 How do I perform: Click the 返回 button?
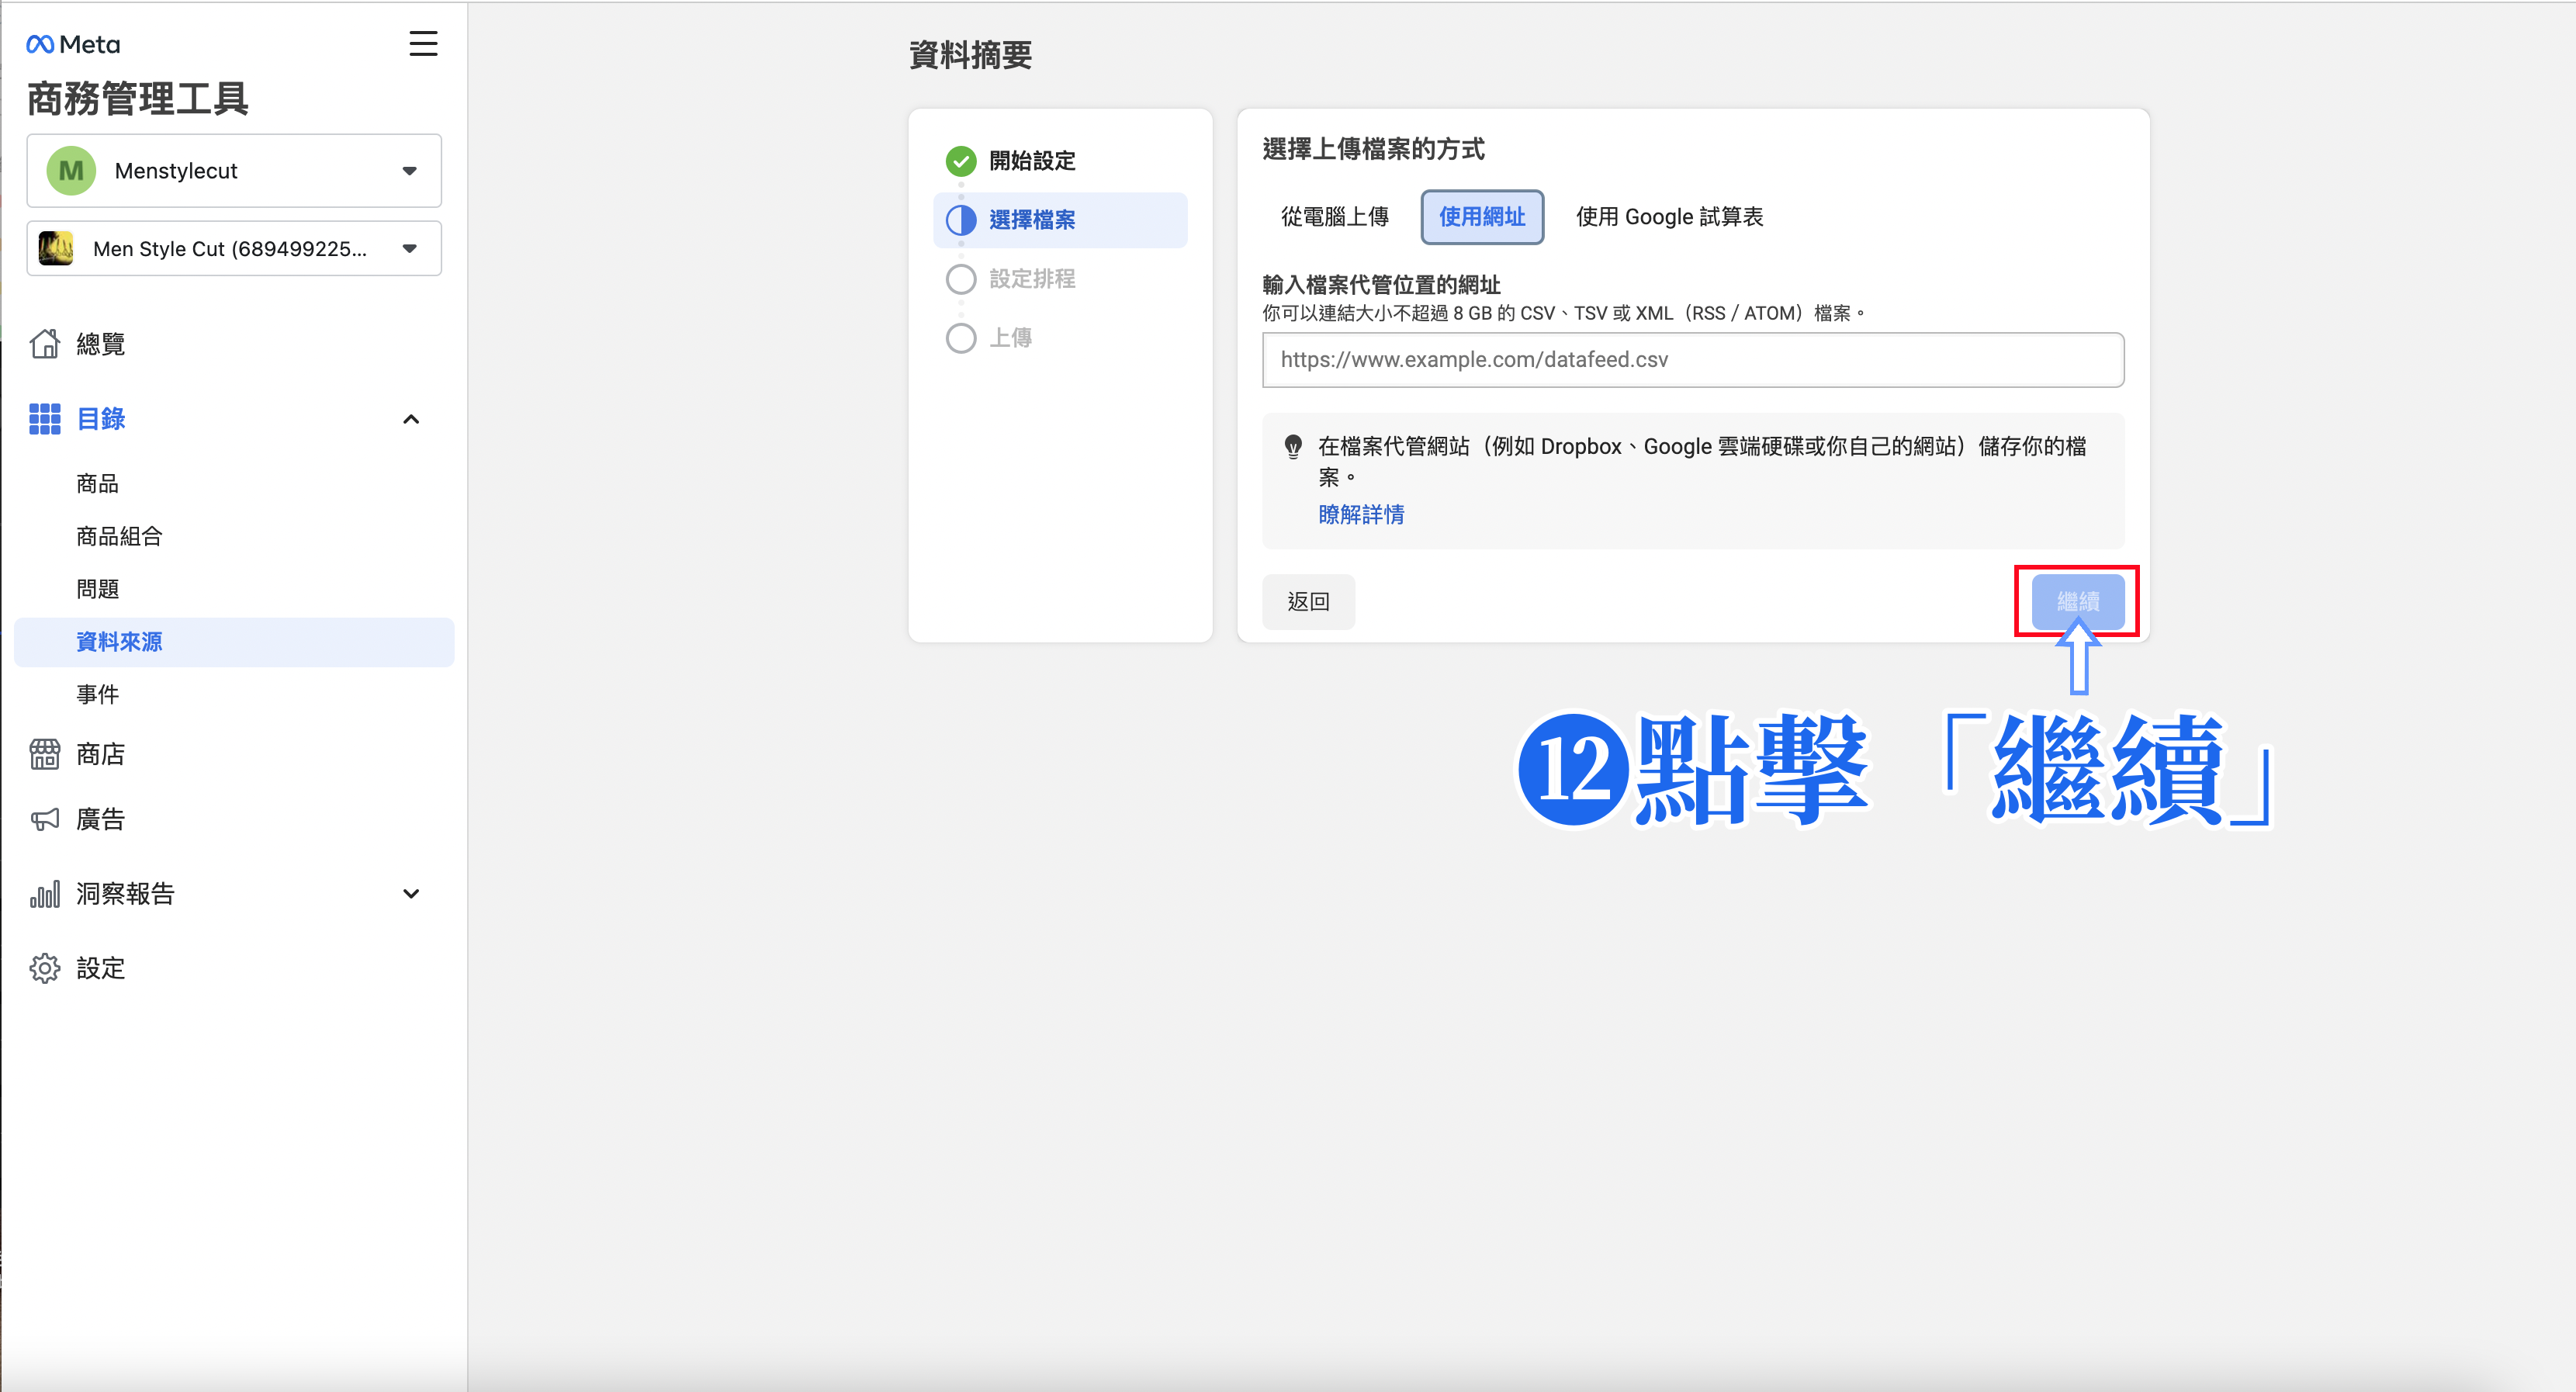1308,602
